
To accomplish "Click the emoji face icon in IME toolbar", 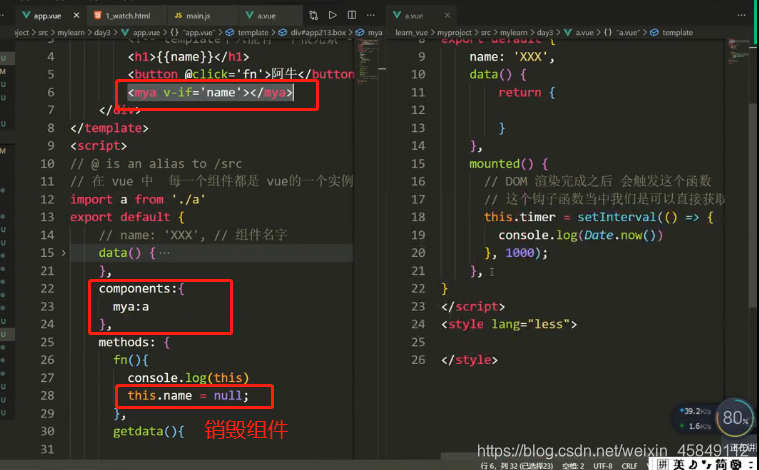I will click(736, 464).
